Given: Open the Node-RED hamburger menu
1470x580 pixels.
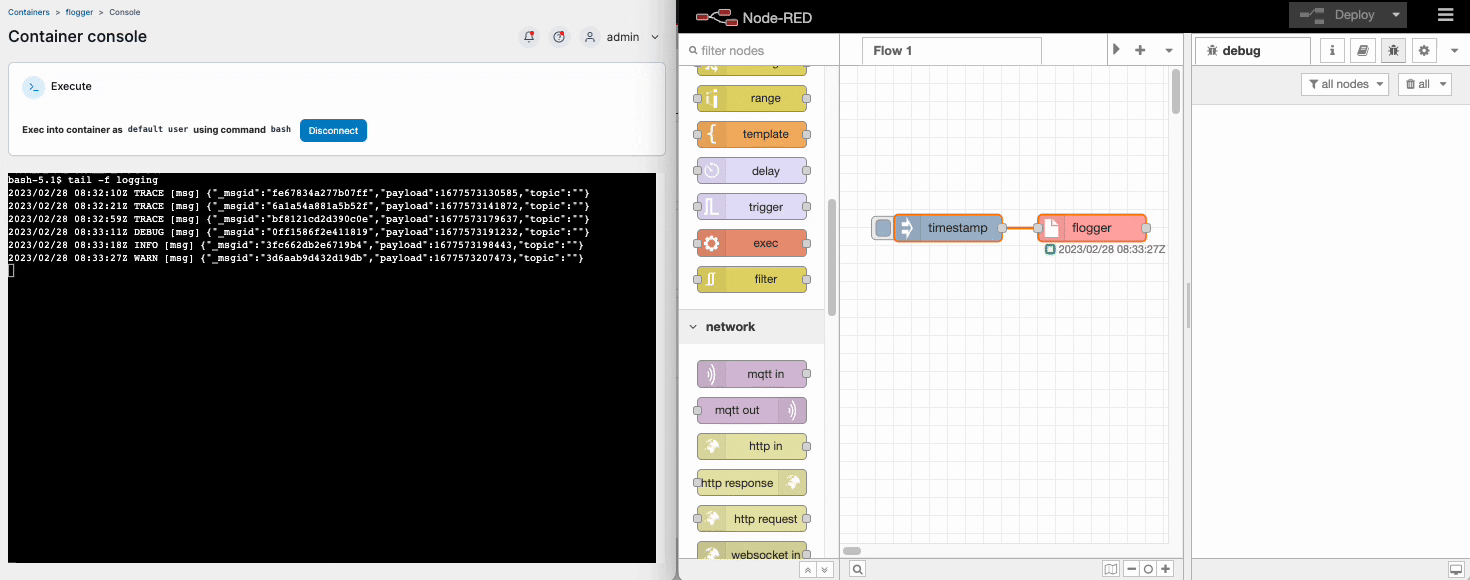Looking at the screenshot, I should click(1447, 15).
